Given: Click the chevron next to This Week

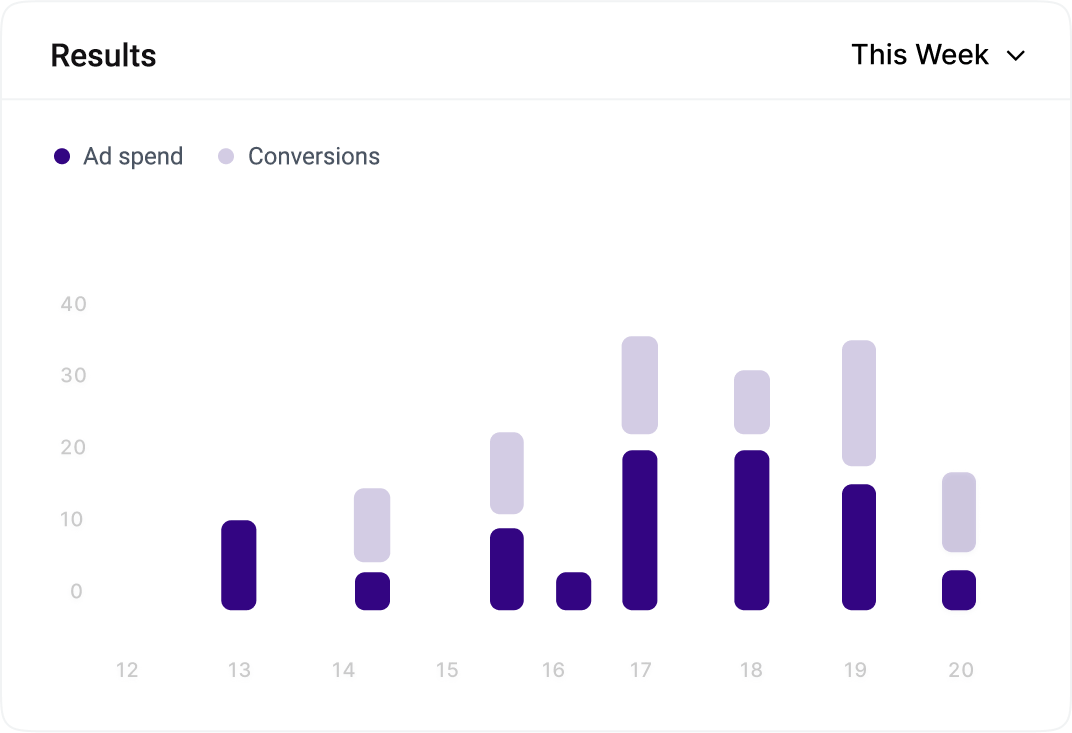Looking at the screenshot, I should (1016, 56).
